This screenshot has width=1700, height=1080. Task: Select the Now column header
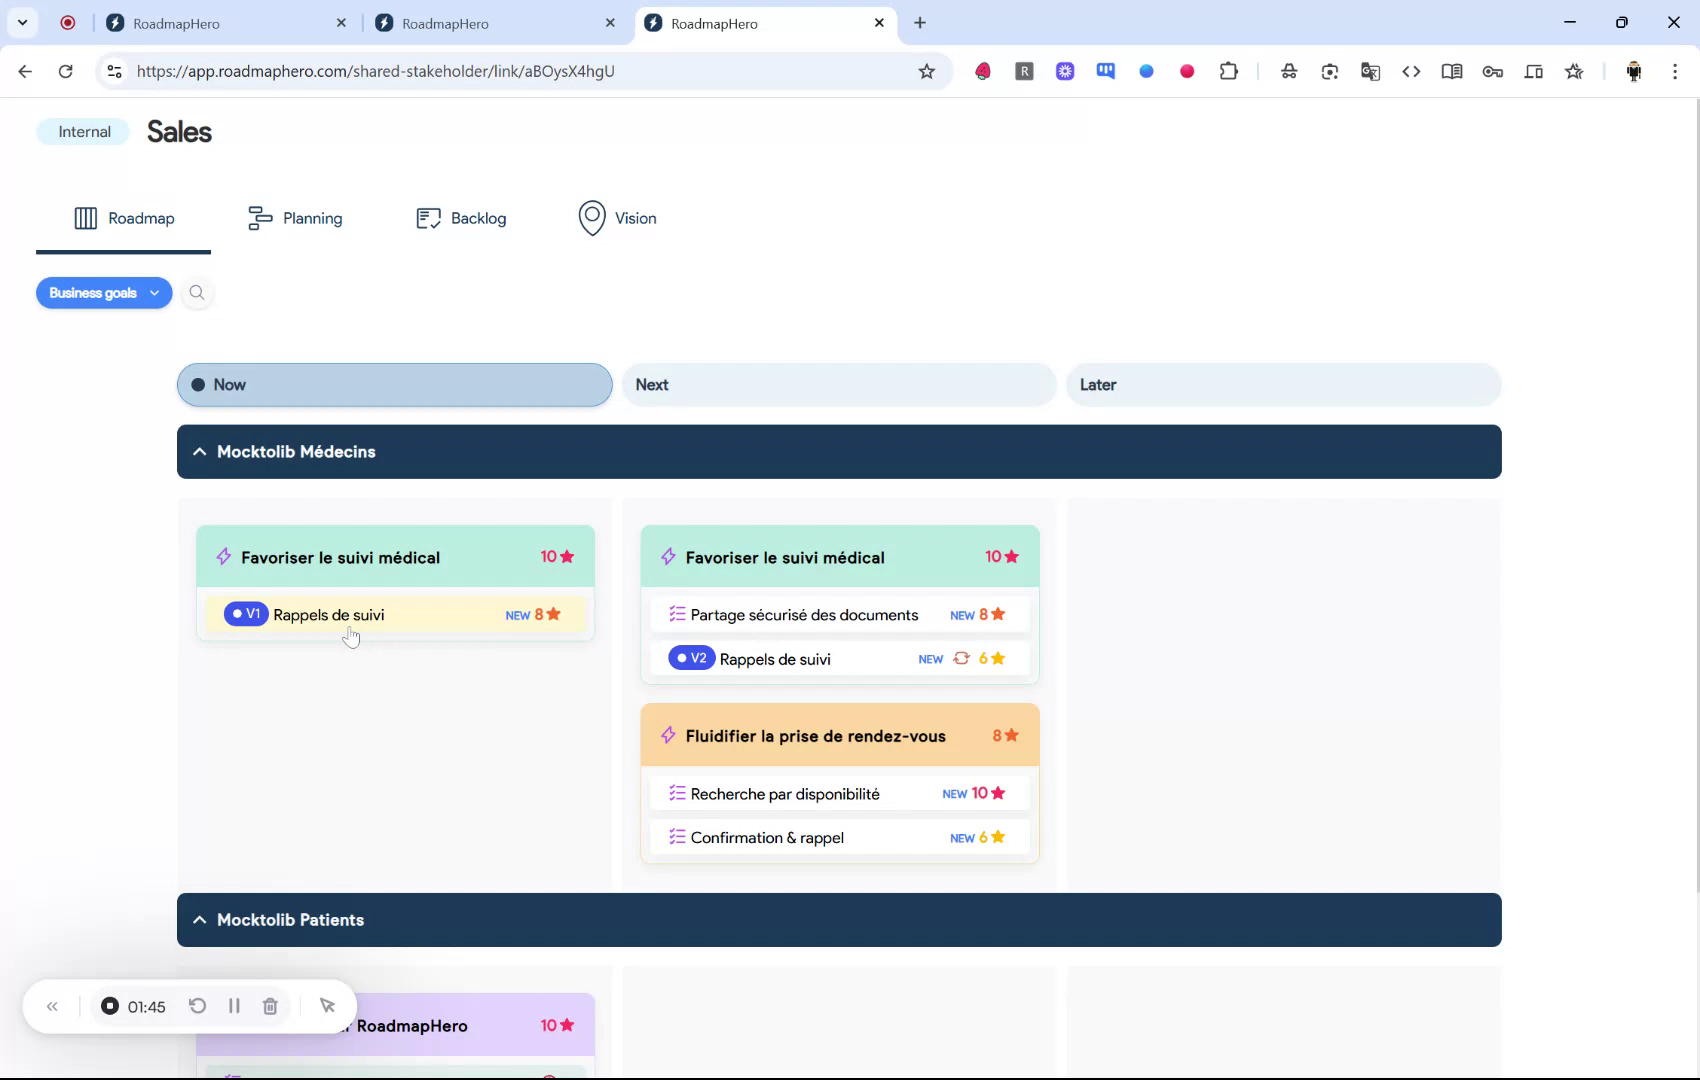[394, 384]
